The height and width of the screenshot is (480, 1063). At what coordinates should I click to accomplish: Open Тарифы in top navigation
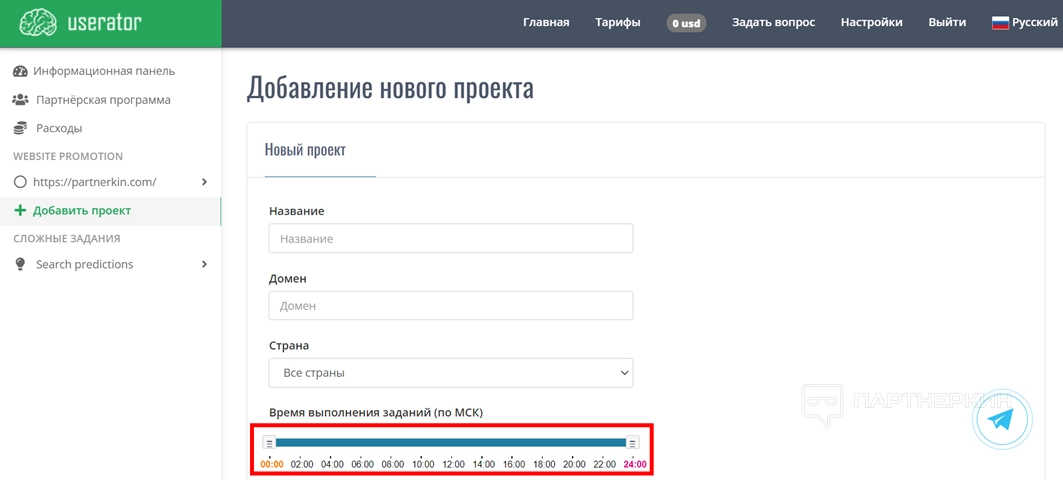point(618,22)
